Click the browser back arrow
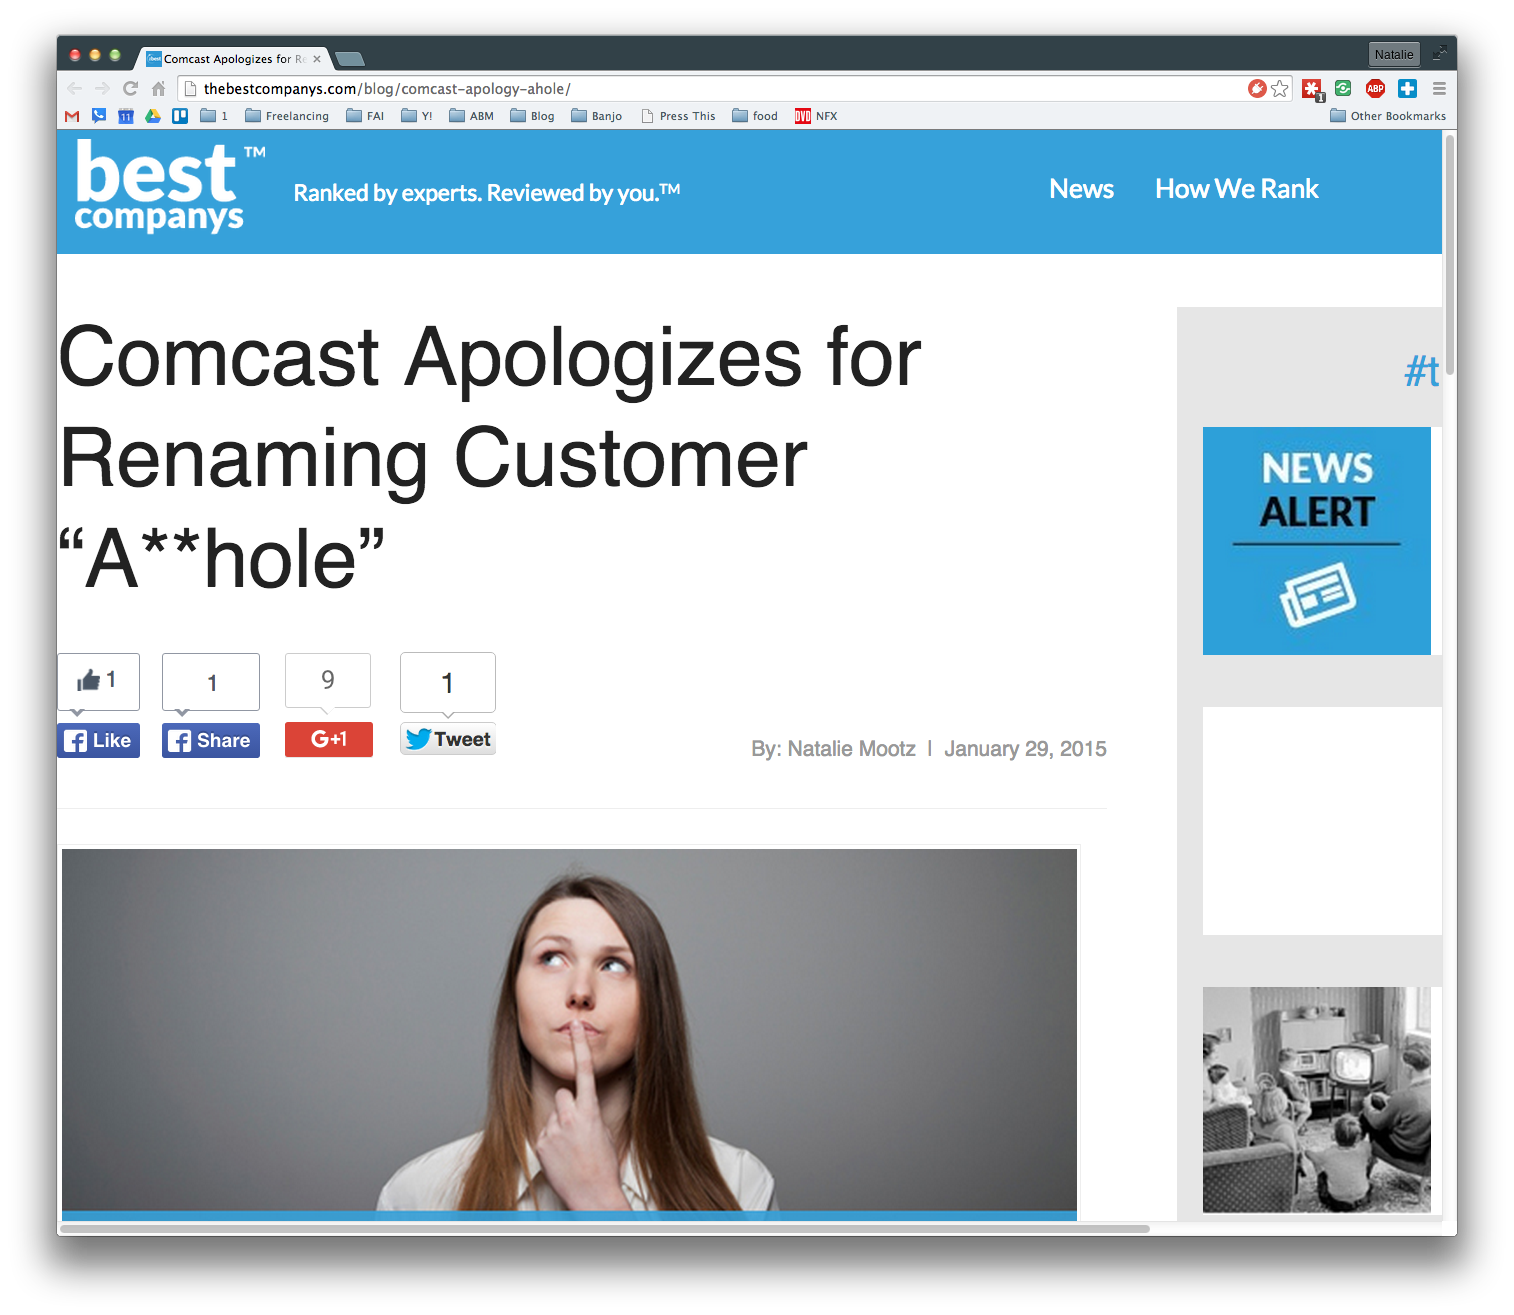Viewport: 1514px width, 1315px height. tap(75, 89)
